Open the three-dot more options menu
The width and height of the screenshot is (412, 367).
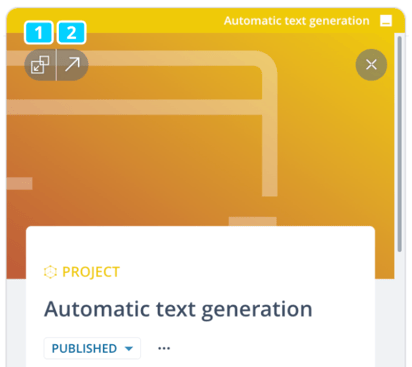[164, 348]
